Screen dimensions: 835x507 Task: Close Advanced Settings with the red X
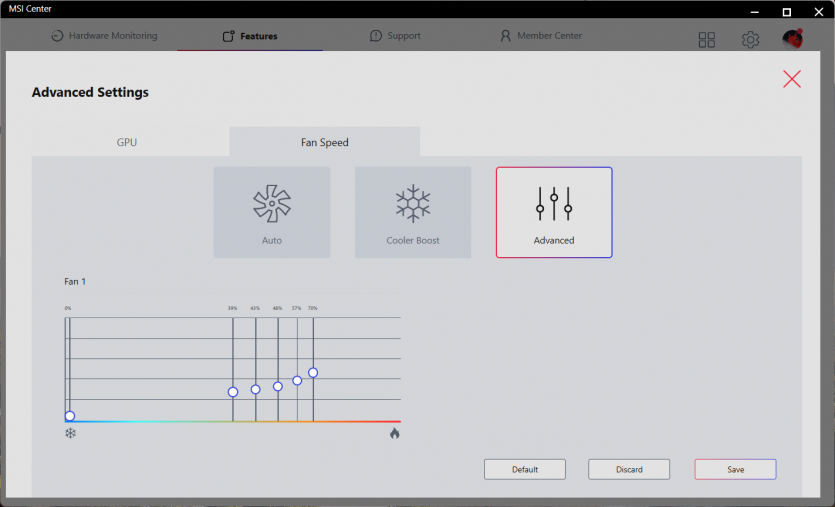[792, 79]
